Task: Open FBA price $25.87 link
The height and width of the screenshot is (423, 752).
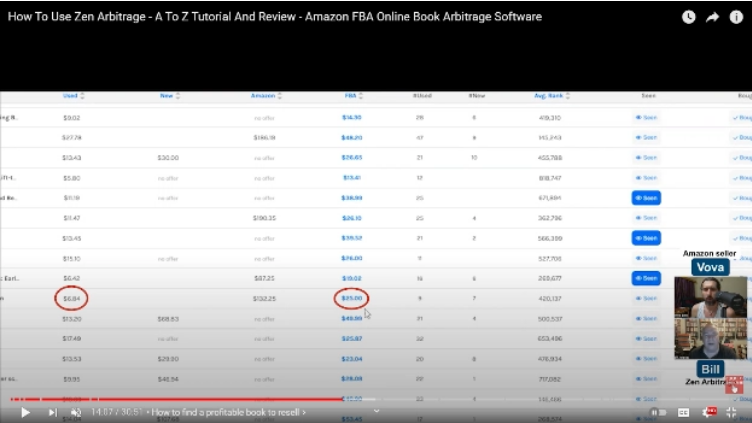Action: [x=352, y=339]
